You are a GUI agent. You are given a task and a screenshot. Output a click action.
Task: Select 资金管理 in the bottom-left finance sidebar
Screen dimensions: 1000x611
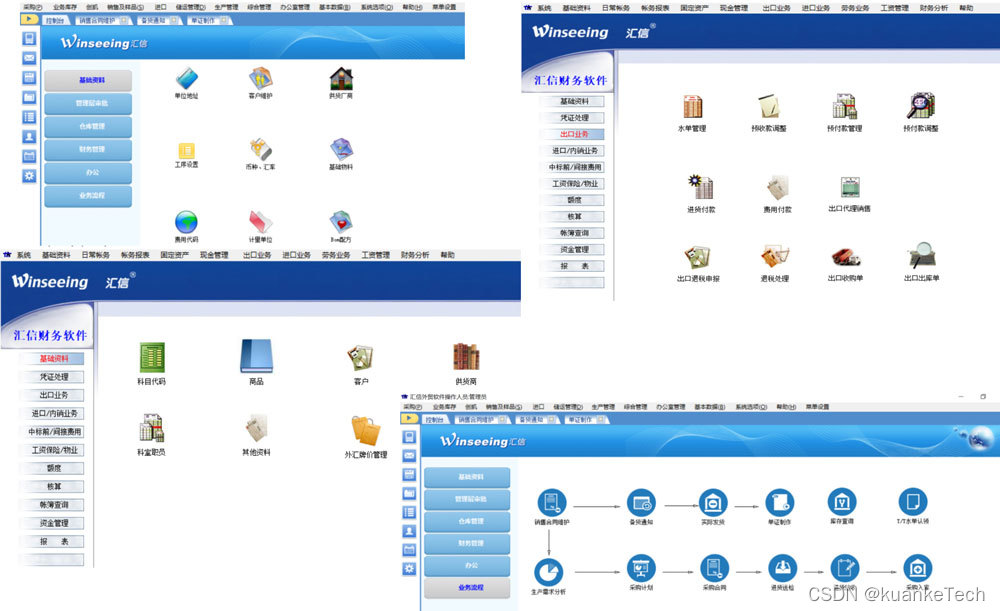(54, 523)
